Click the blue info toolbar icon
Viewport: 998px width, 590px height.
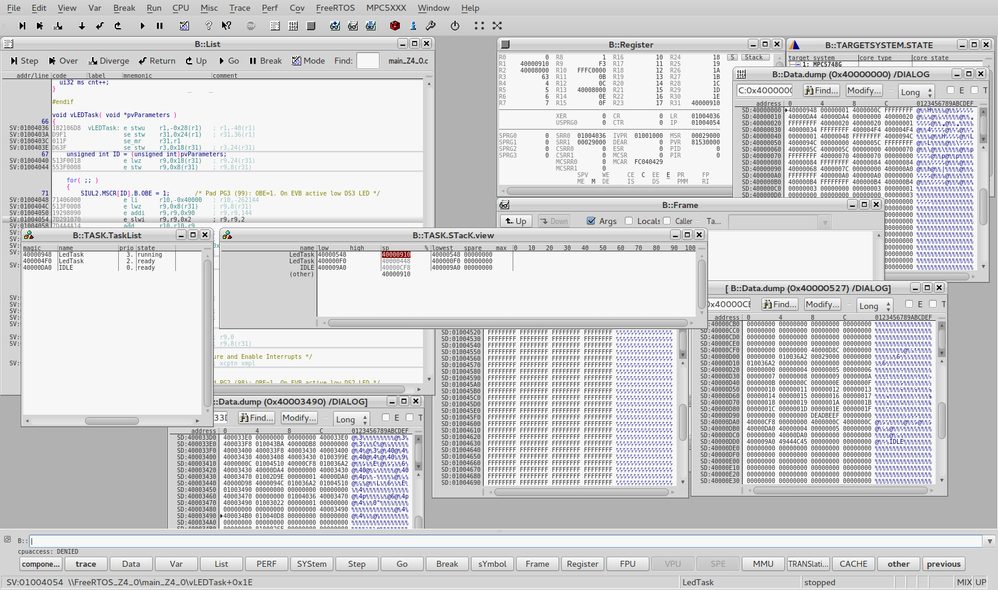413,25
